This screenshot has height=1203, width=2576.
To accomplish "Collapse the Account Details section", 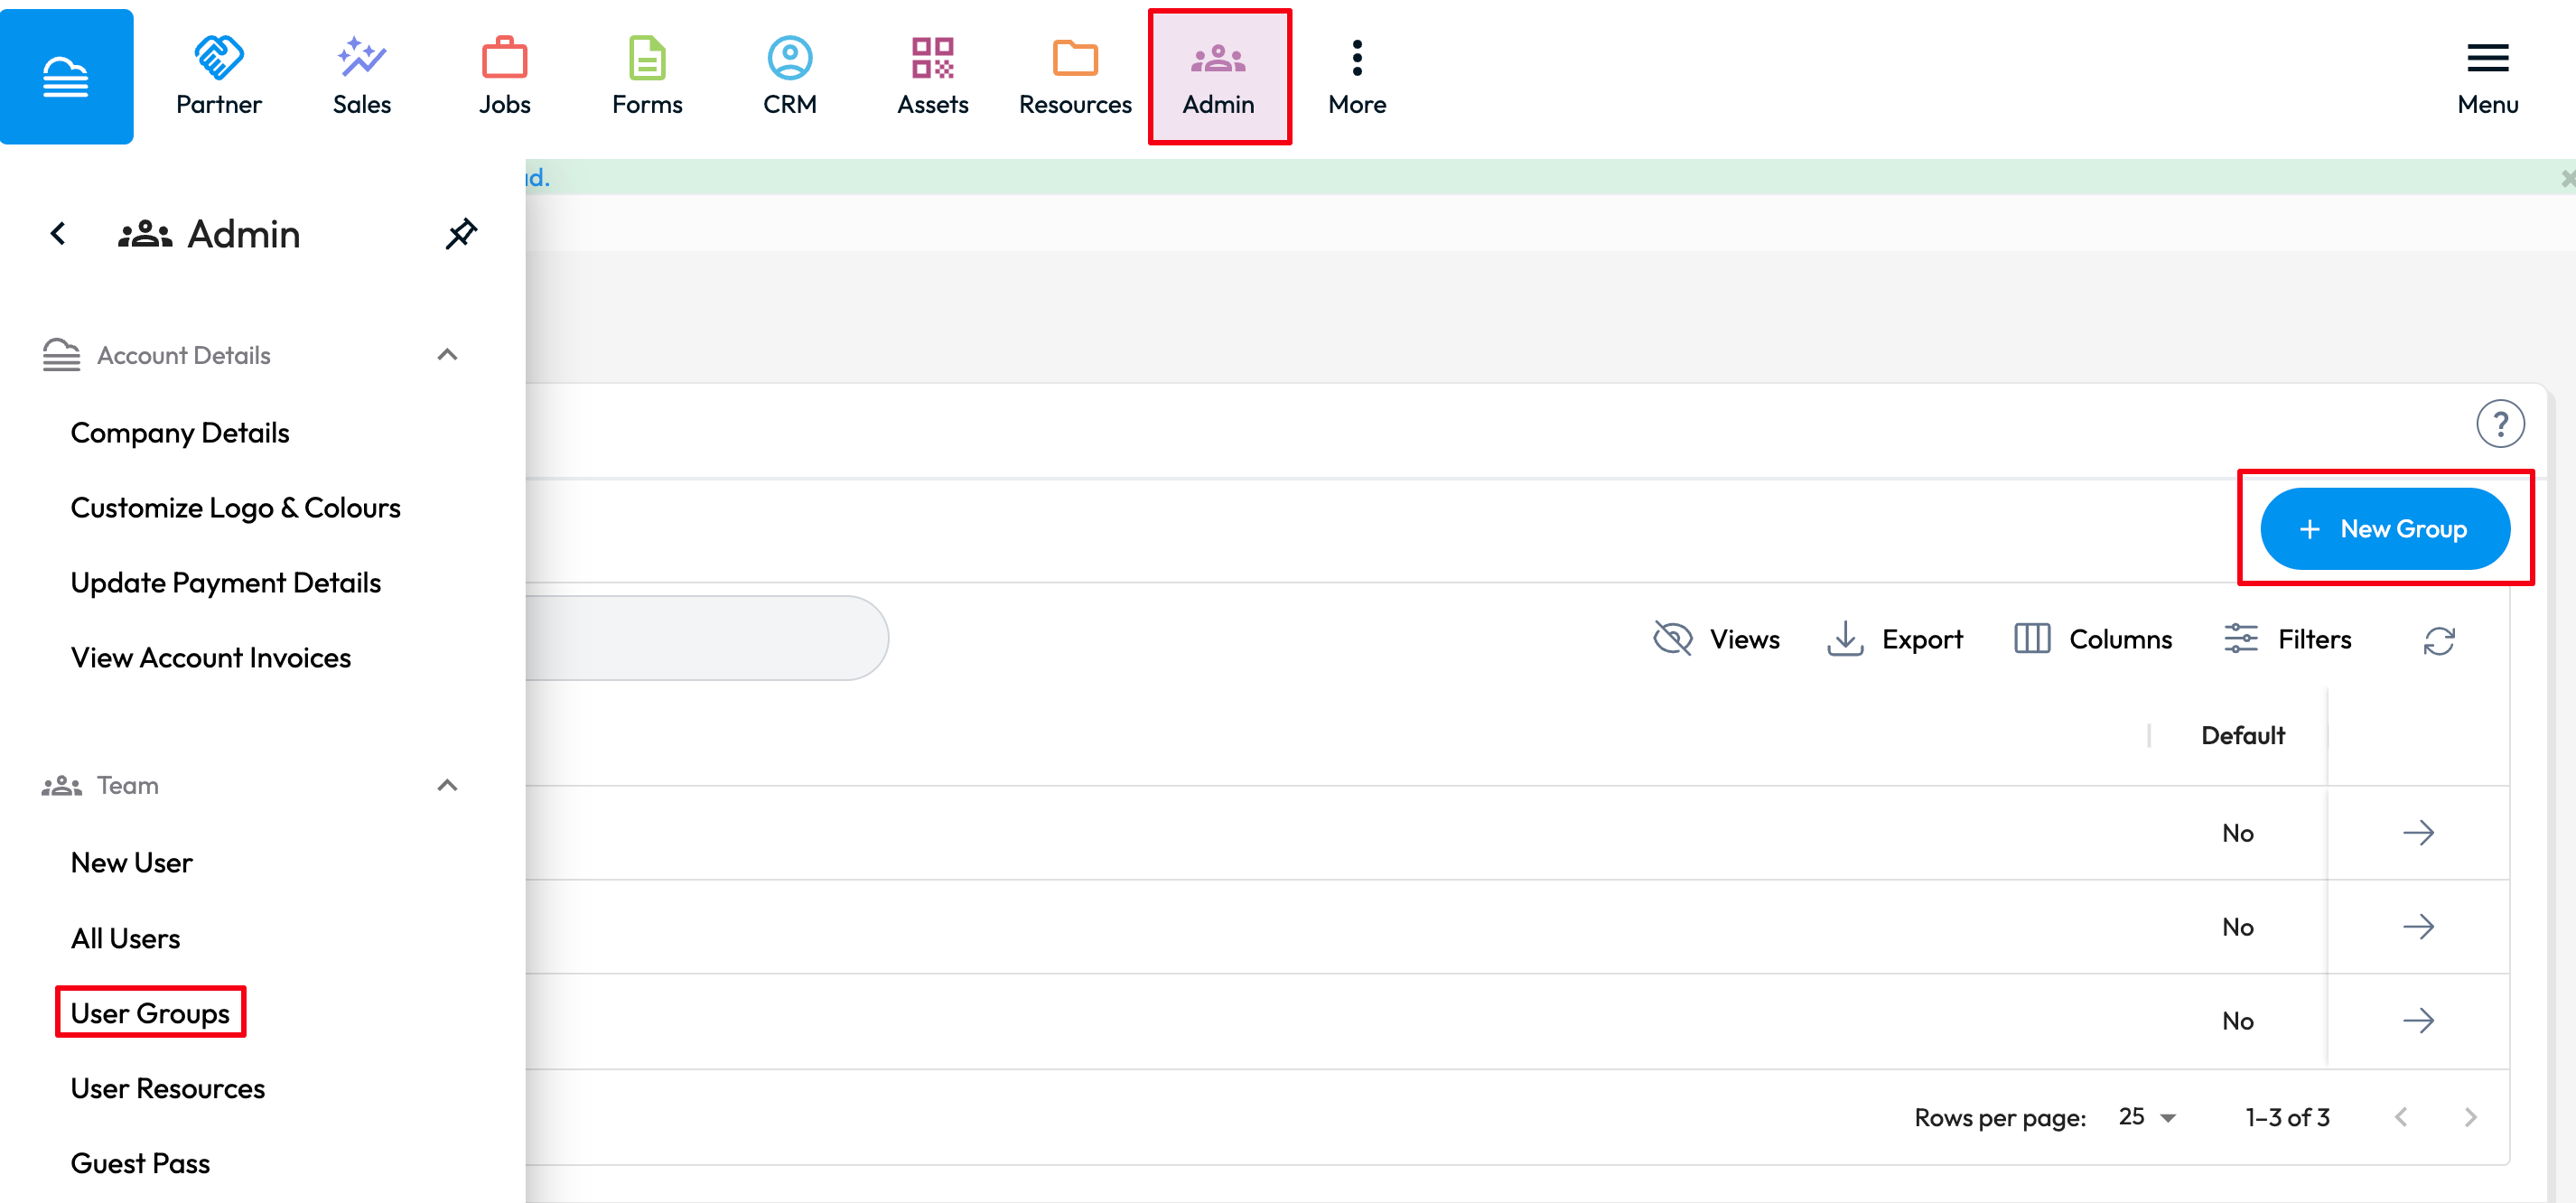I will pyautogui.click(x=447, y=355).
